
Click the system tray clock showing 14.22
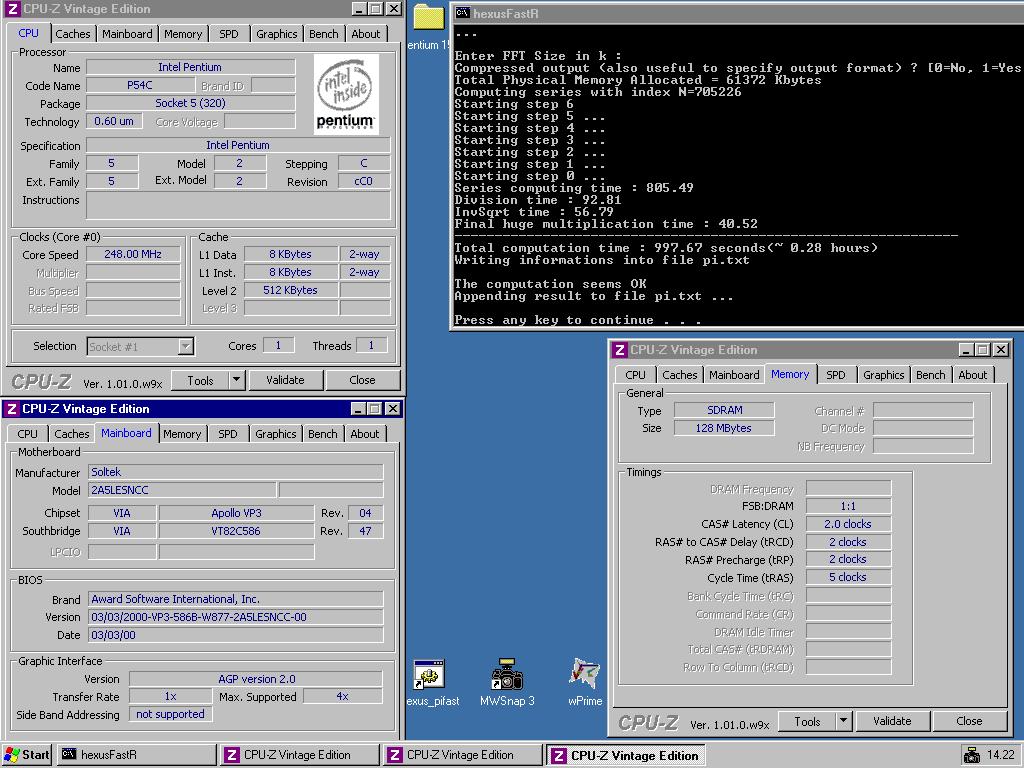[1000, 755]
